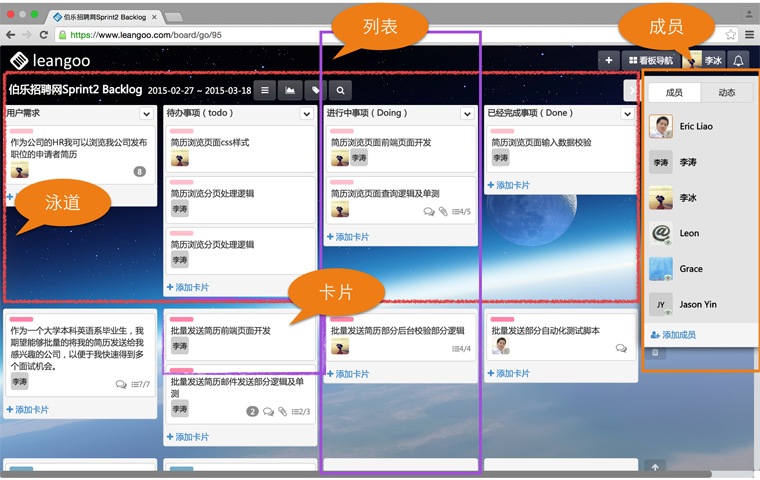Switch to the 动态 tab

[725, 92]
